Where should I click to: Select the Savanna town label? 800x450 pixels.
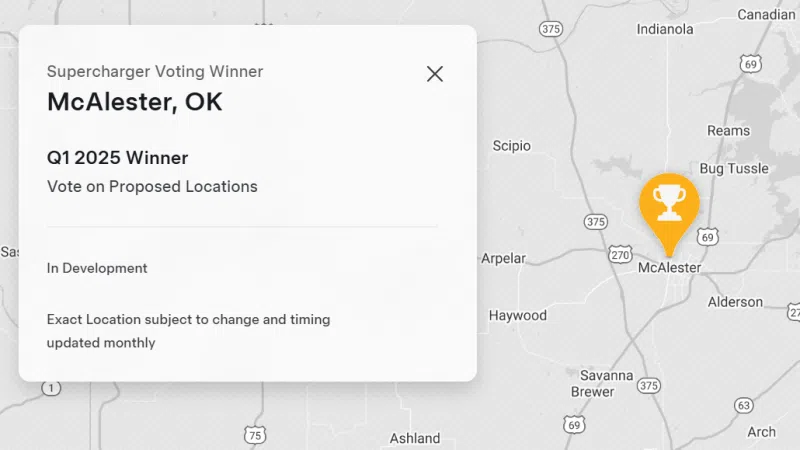tap(606, 376)
